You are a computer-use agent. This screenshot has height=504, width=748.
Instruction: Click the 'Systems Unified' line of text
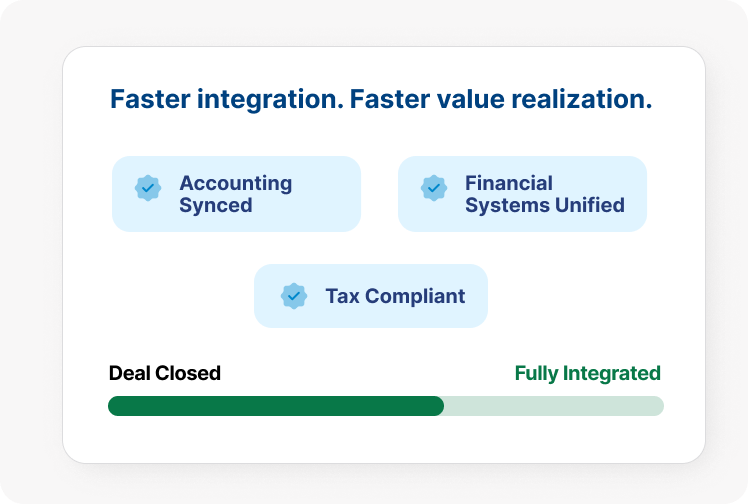(544, 205)
